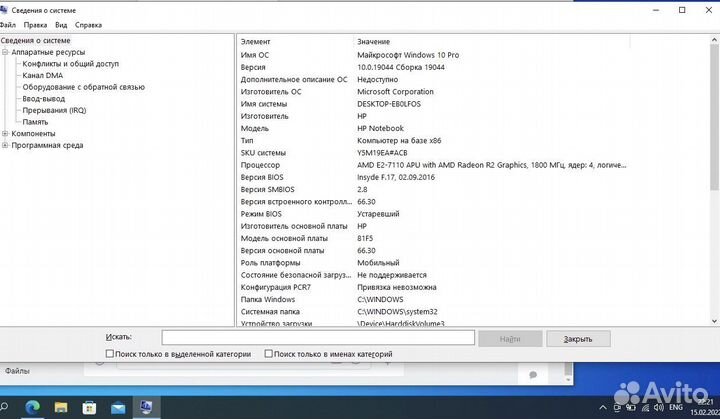
Task: Select 'Конфликты и общий доступ' tree item
Action: click(x=70, y=63)
